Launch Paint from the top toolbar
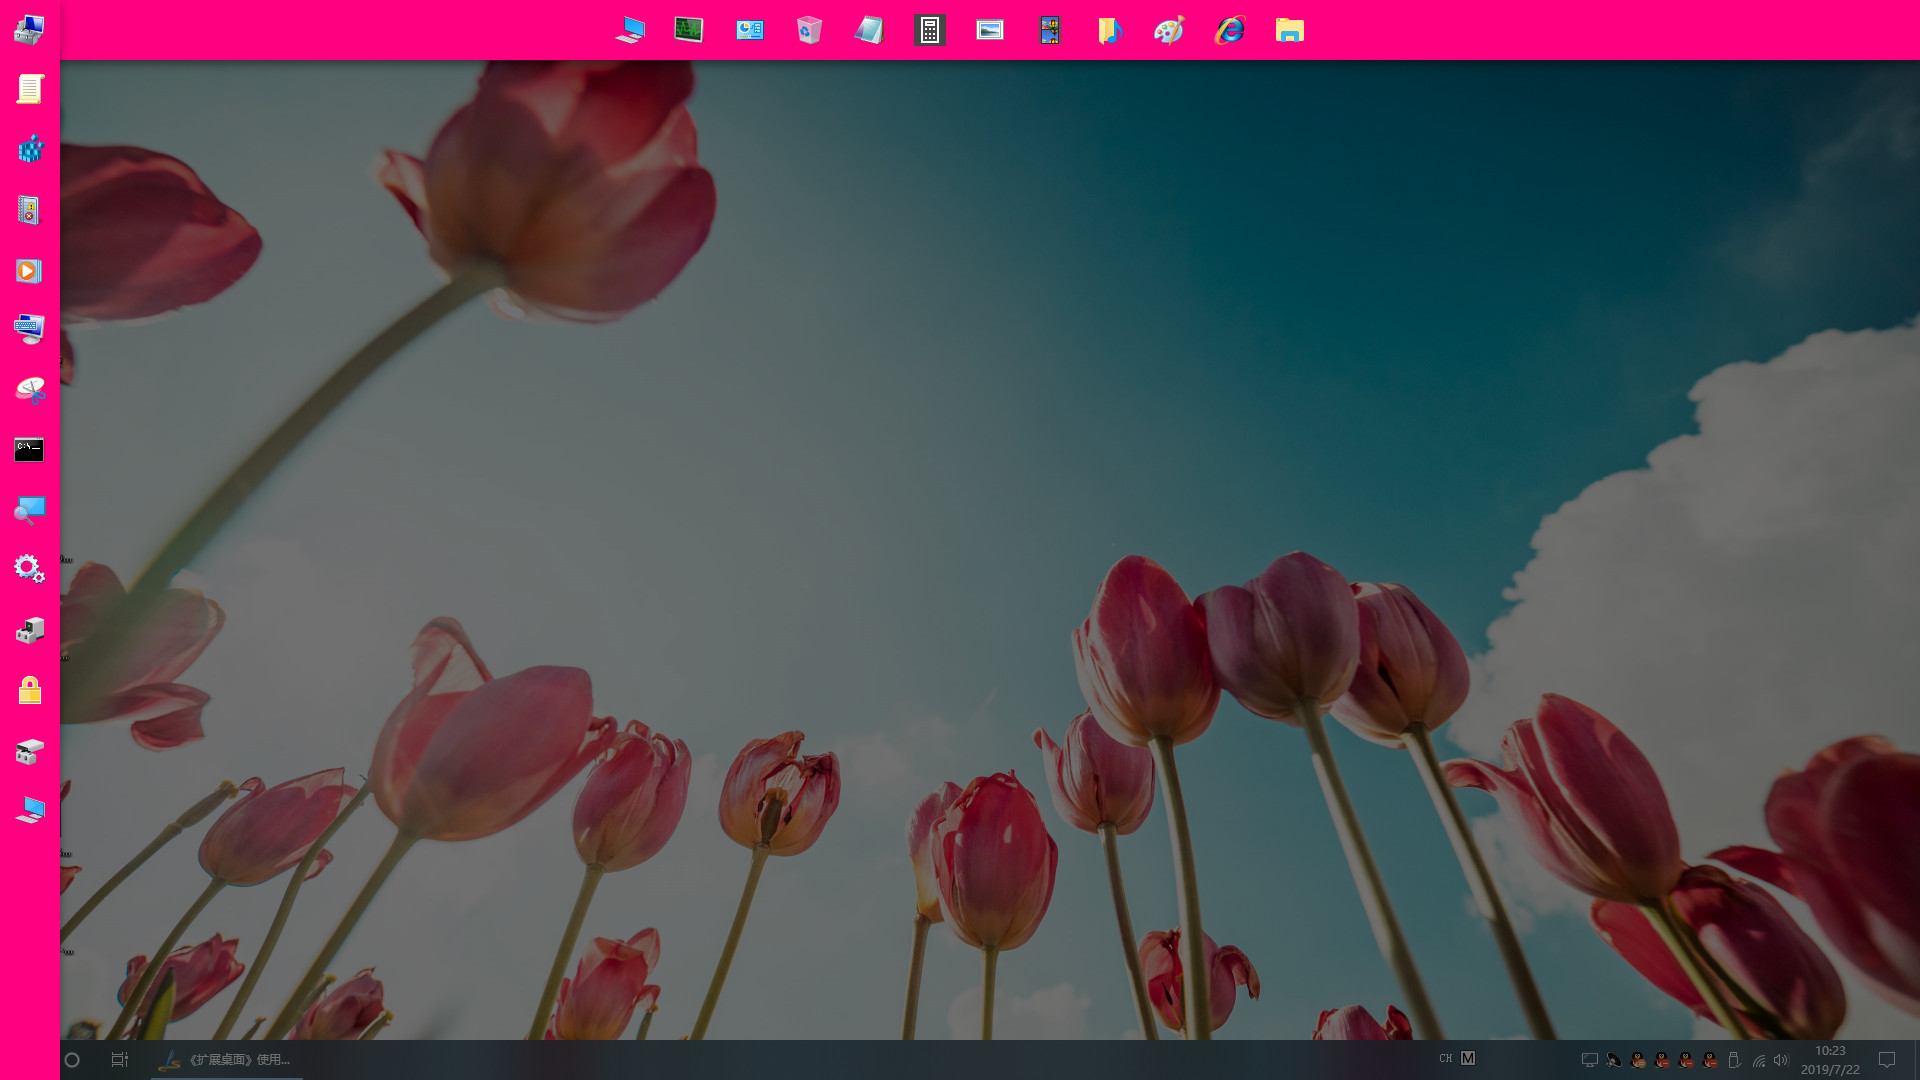Viewport: 1920px width, 1080px height. pyautogui.click(x=1168, y=30)
